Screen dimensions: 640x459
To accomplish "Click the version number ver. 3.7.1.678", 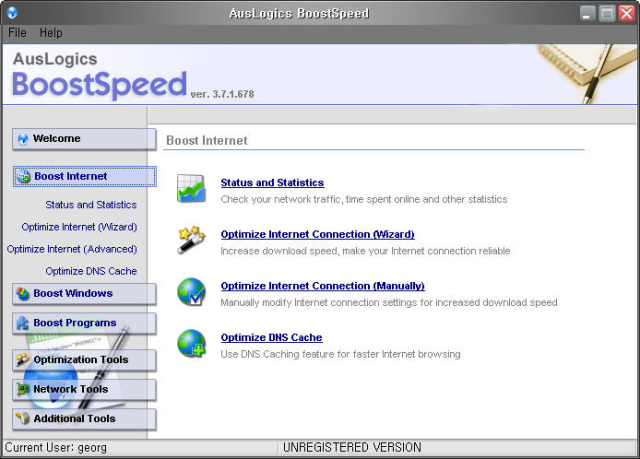I will [222, 94].
